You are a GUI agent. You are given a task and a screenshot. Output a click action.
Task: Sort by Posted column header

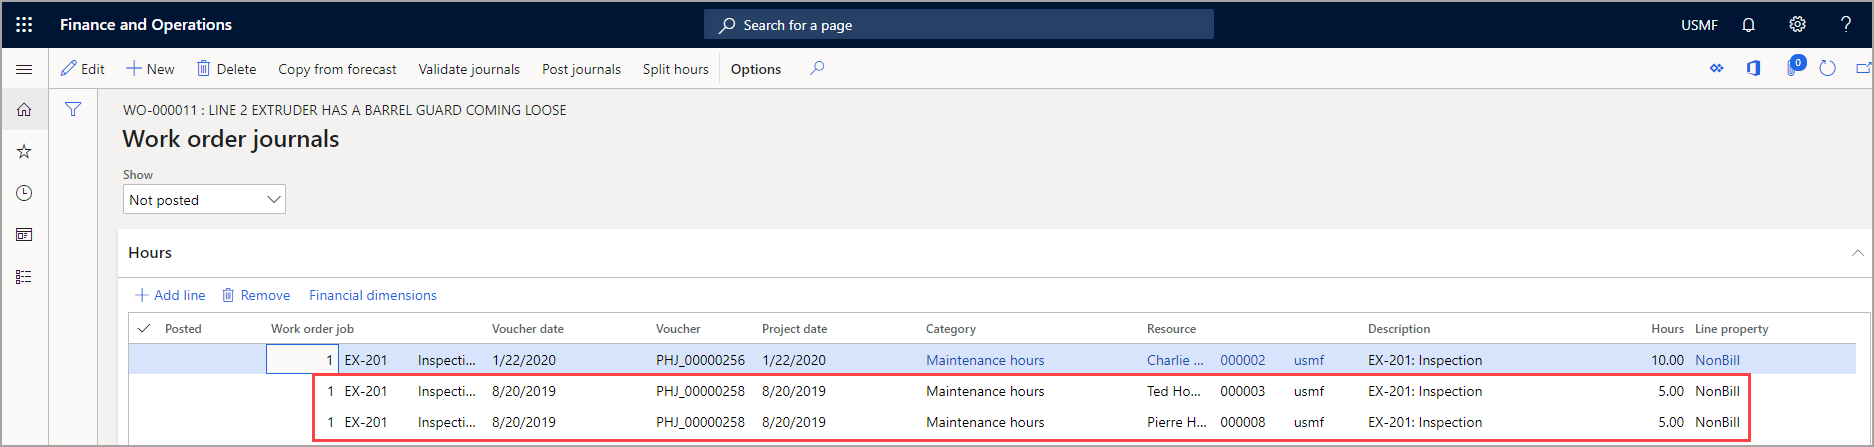(x=183, y=329)
